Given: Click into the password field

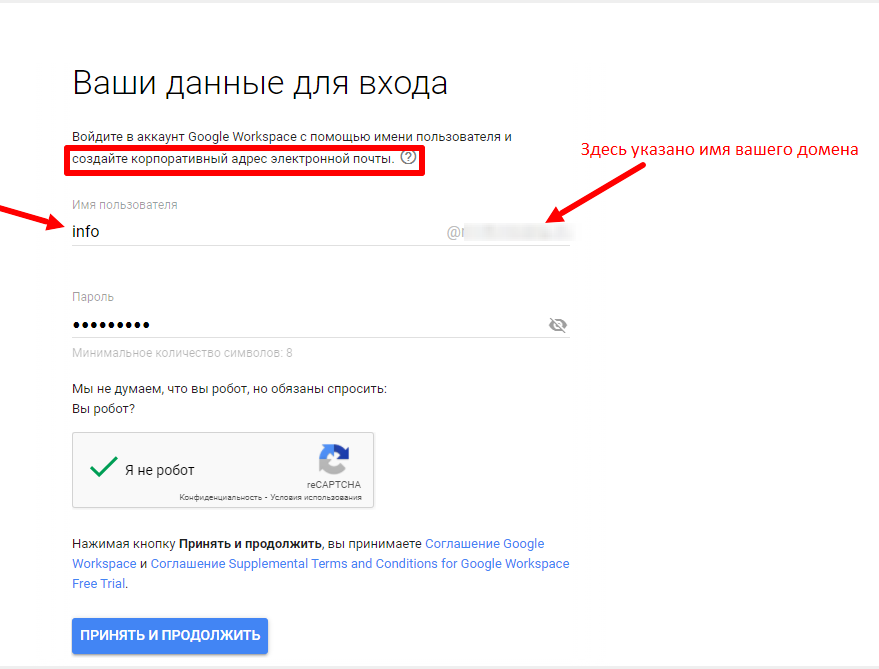Looking at the screenshot, I should point(300,325).
